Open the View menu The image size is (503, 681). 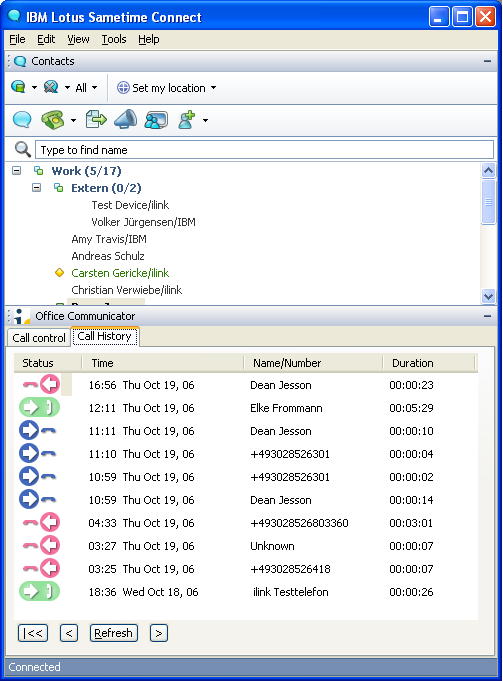pyautogui.click(x=78, y=39)
